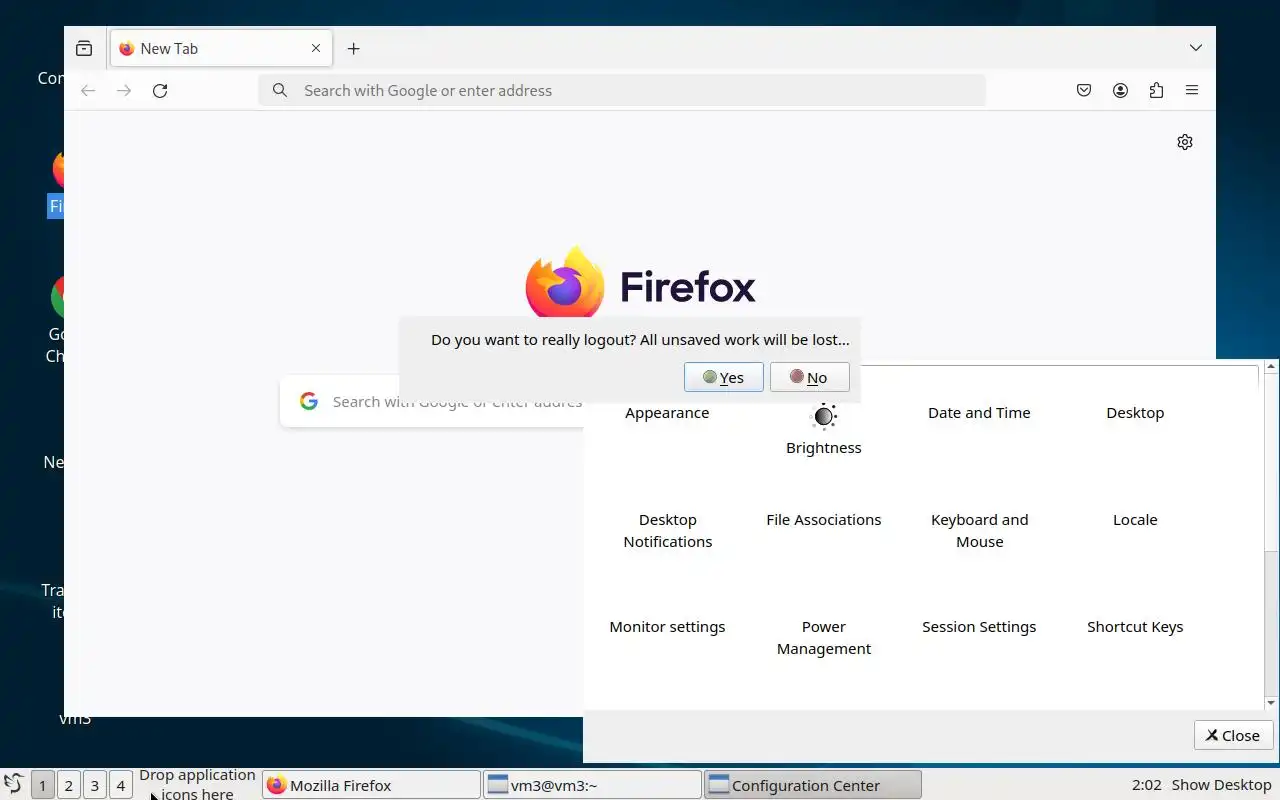Expand the list all tabs dropdown
Viewport: 1280px width, 800px height.
point(1196,48)
